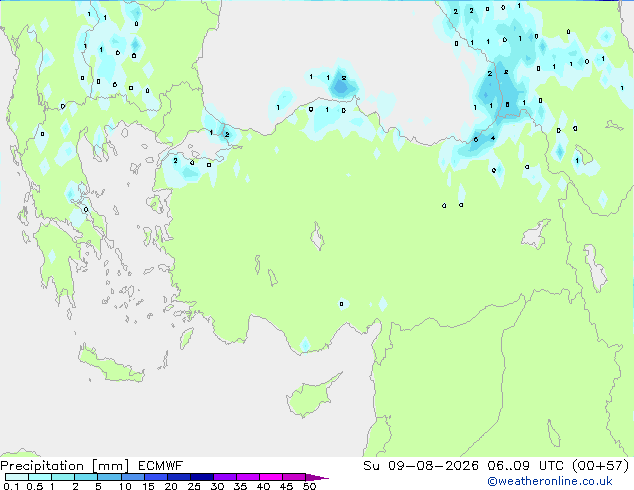Click the date 'Su 09-08-2026'
634x490 pixels.
421,466
